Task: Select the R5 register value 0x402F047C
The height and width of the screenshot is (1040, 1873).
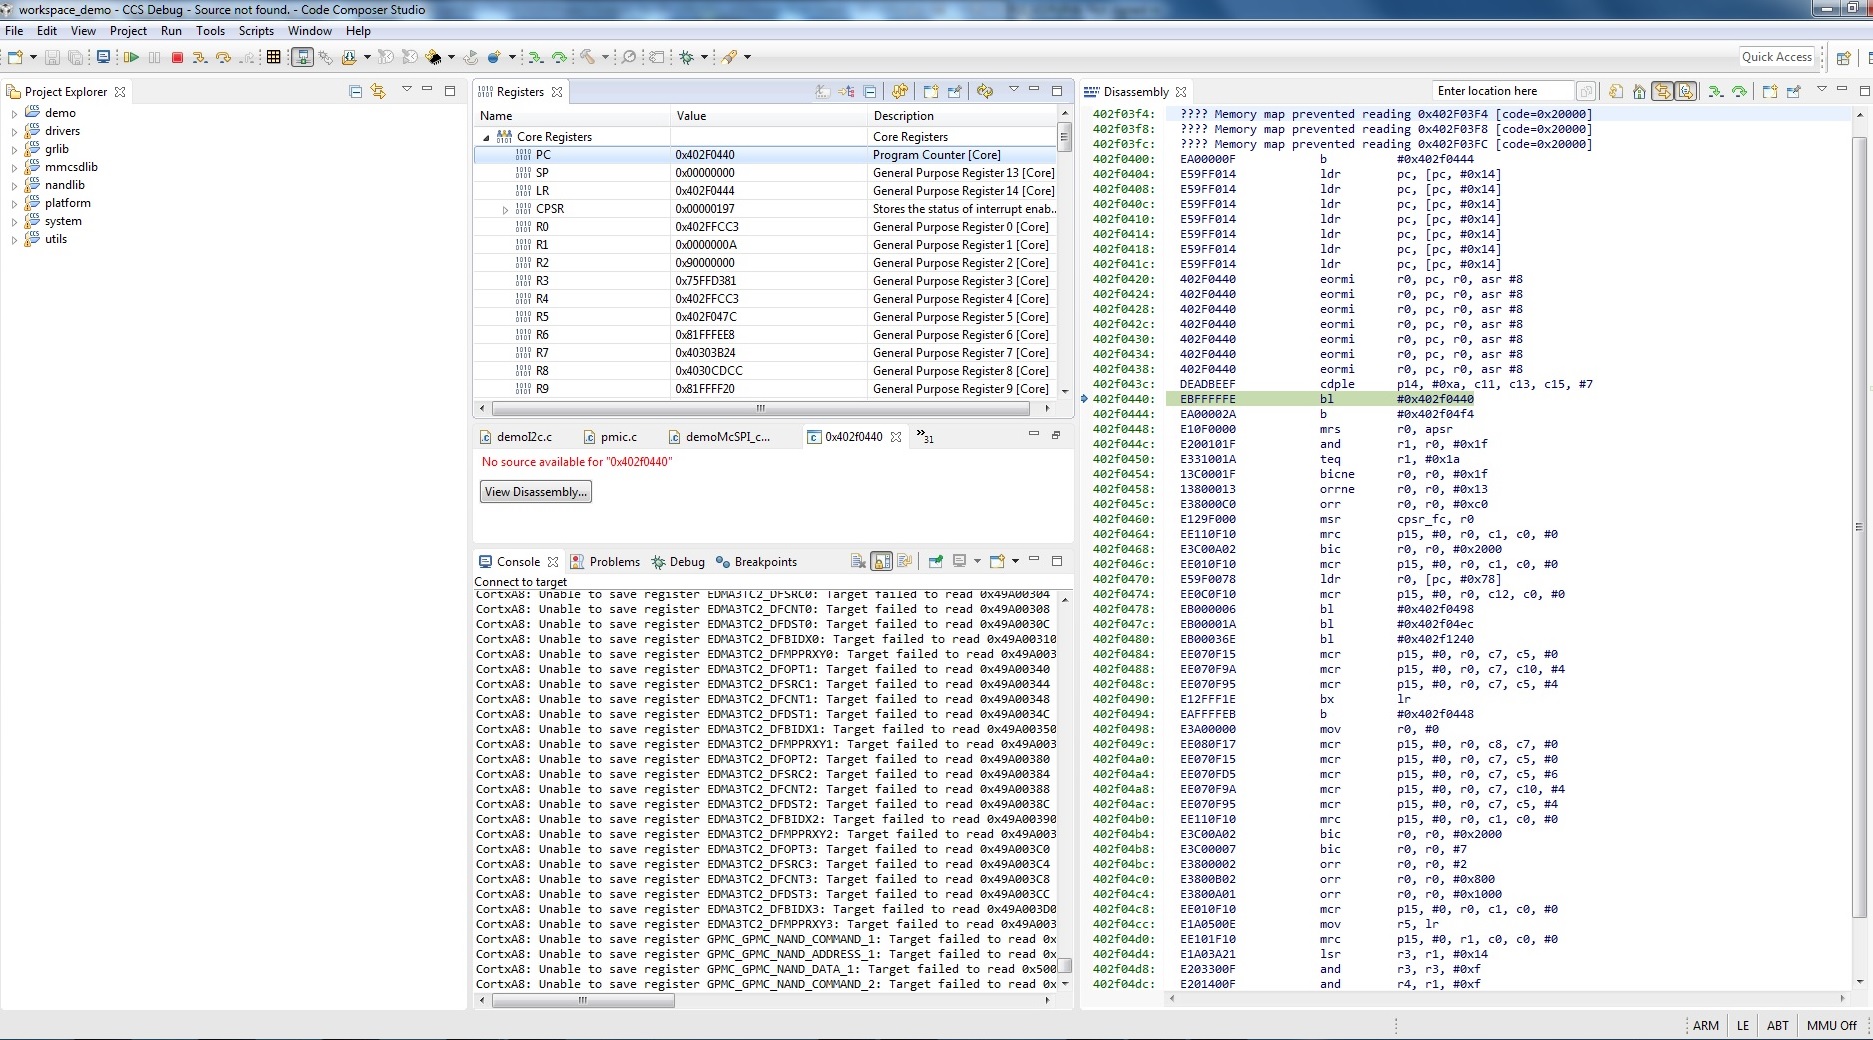Action: pos(705,317)
